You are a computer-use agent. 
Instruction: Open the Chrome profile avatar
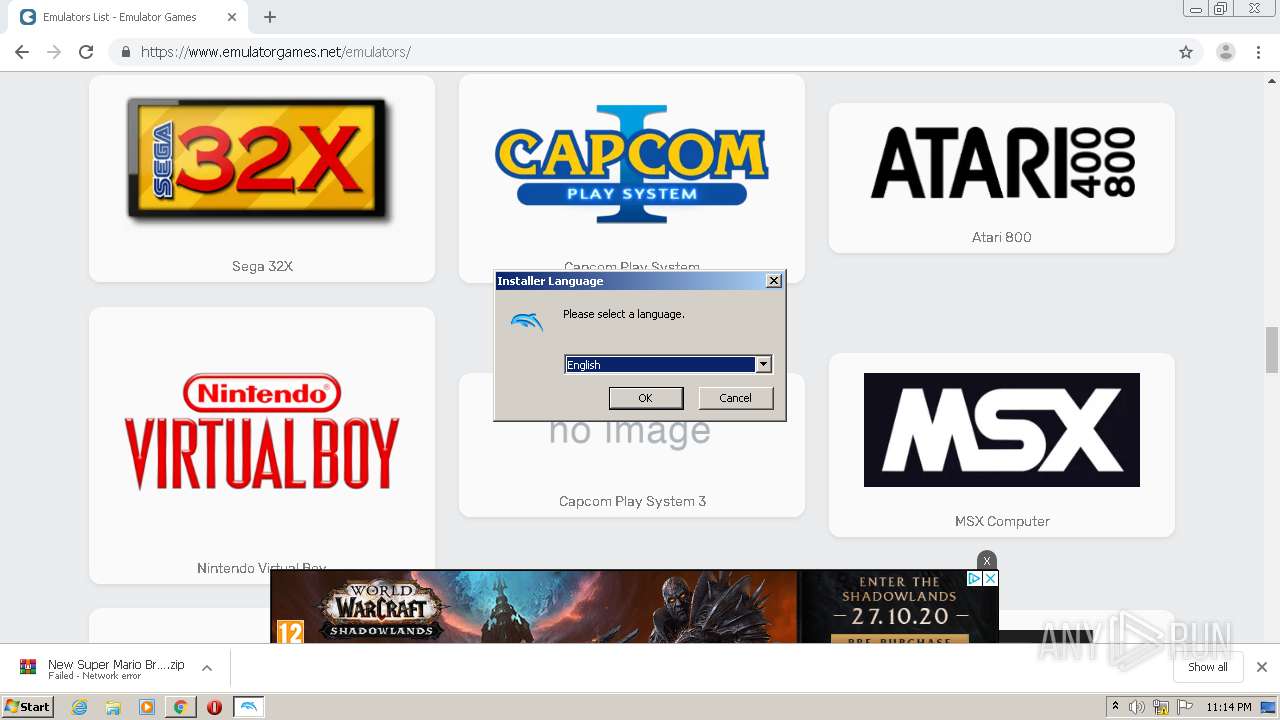(1225, 52)
